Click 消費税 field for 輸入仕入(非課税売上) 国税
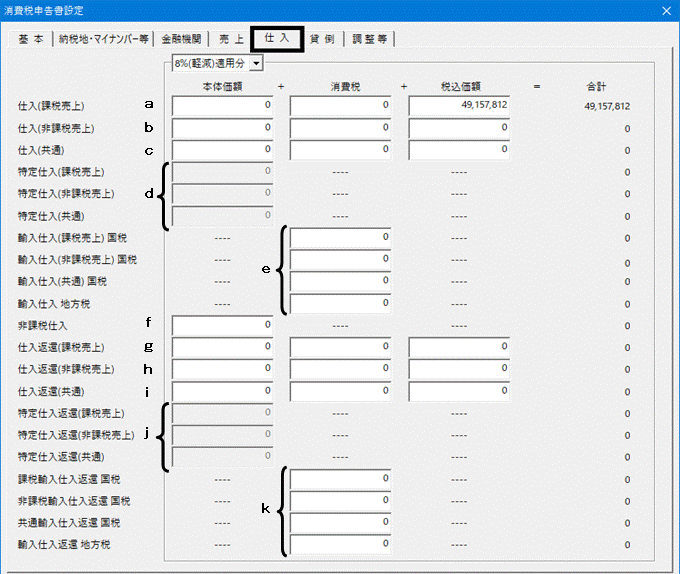Image resolution: width=680 pixels, height=574 pixels. click(x=340, y=259)
